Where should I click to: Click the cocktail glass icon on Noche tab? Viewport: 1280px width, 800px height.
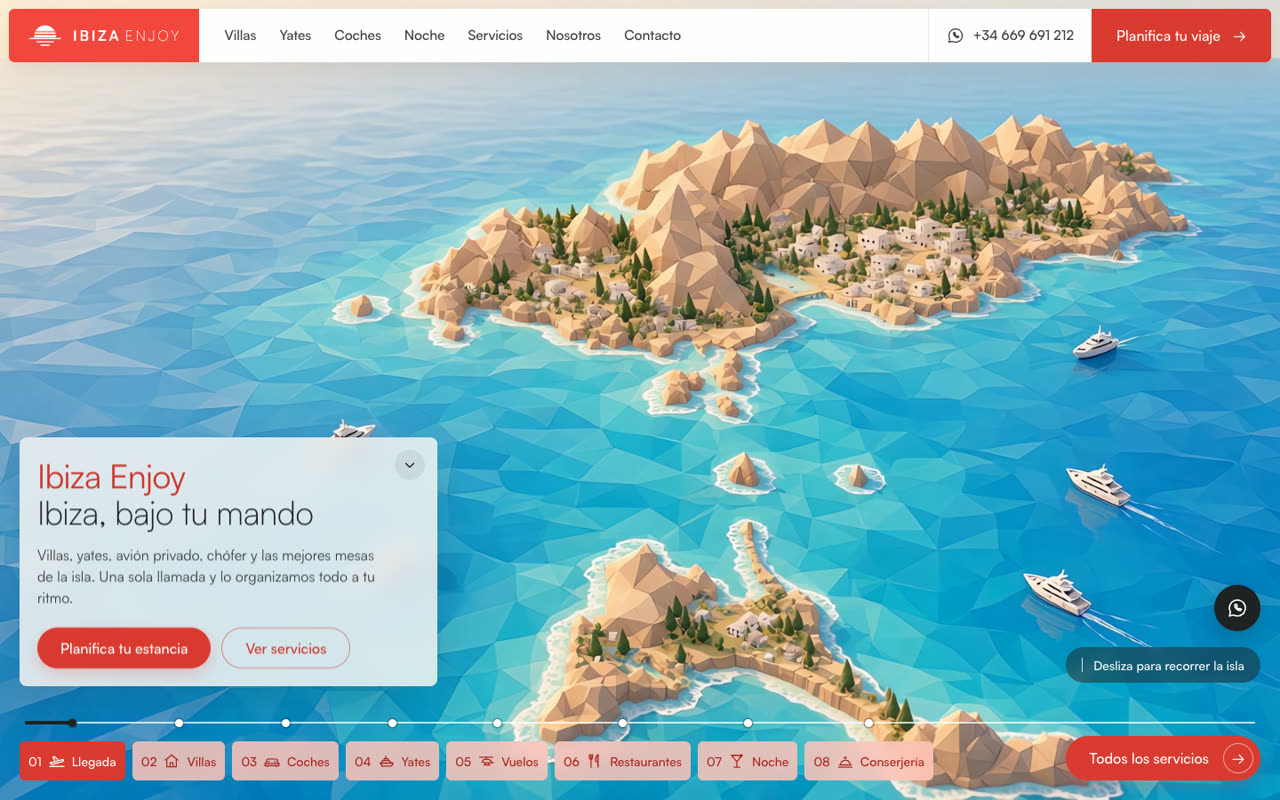737,762
